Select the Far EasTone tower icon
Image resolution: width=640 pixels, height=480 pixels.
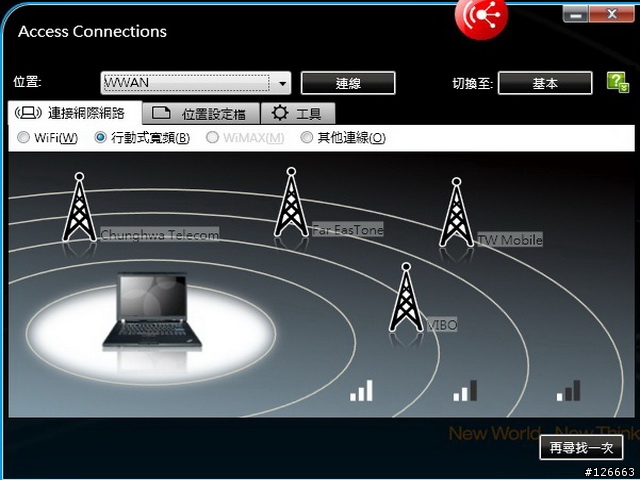(x=291, y=202)
